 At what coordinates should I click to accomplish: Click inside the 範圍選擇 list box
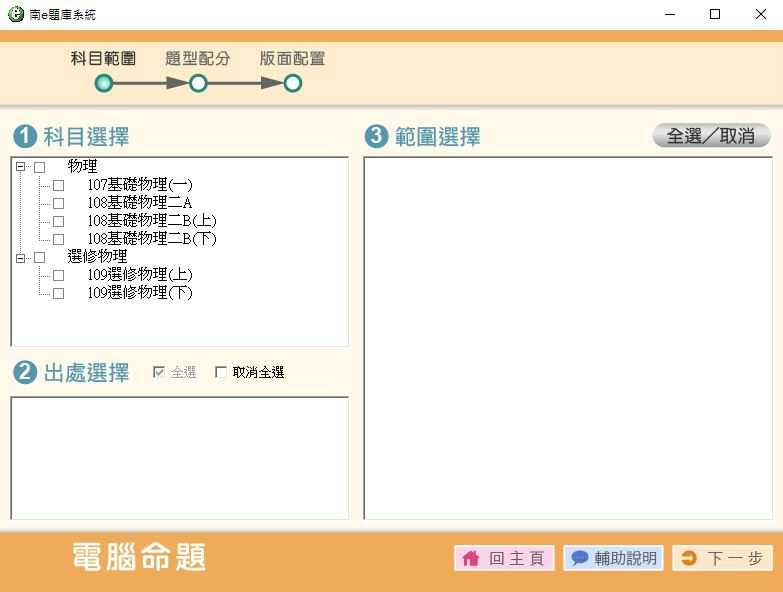coord(568,338)
